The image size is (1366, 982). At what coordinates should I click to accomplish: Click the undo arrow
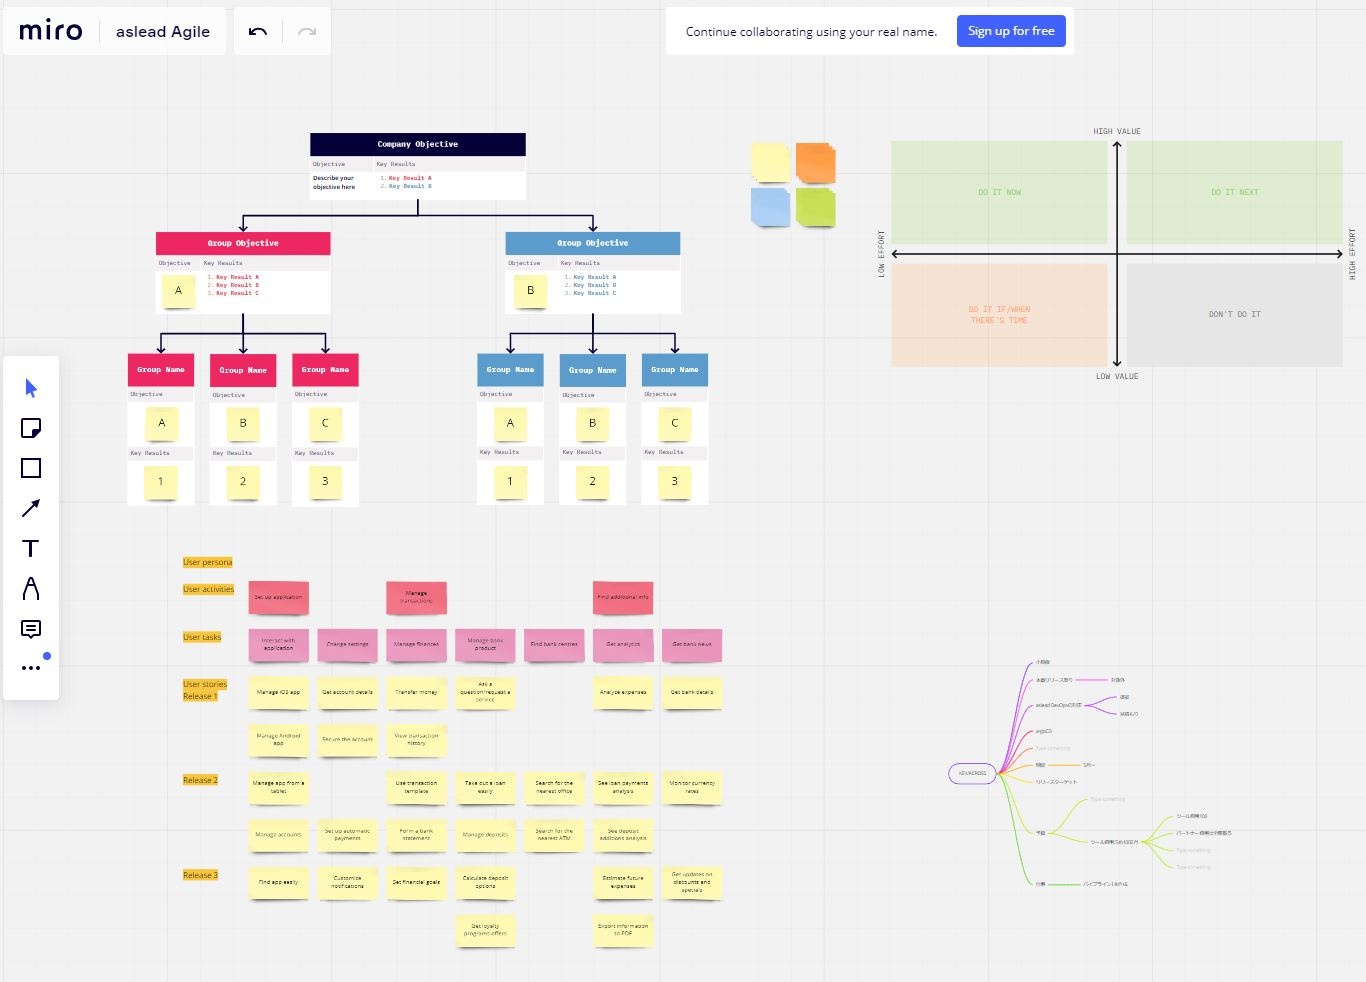pyautogui.click(x=258, y=32)
